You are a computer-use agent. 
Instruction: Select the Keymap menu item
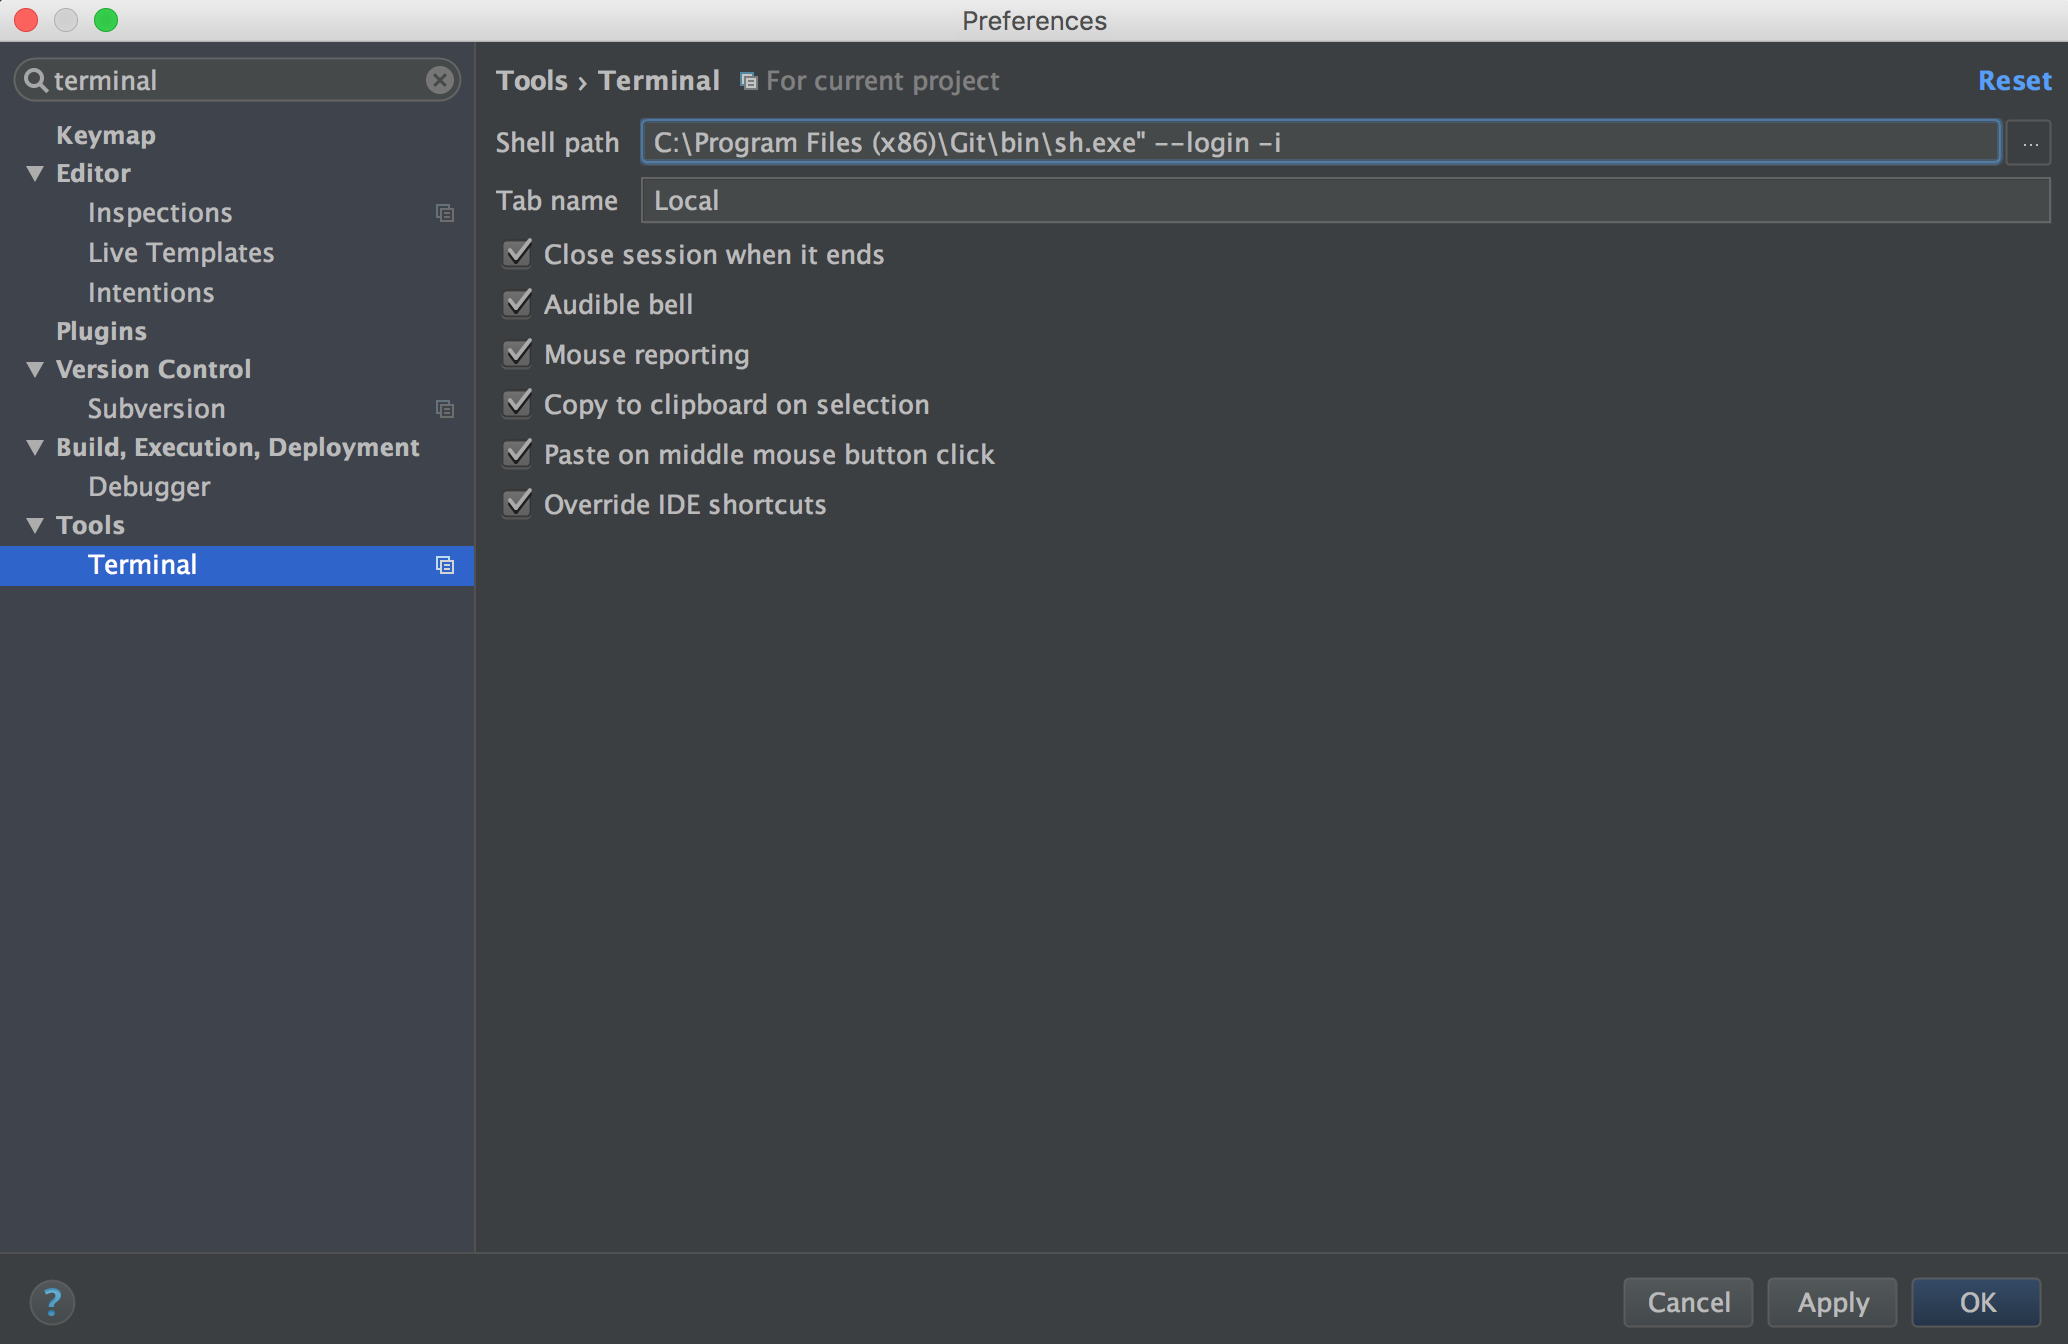pyautogui.click(x=106, y=134)
